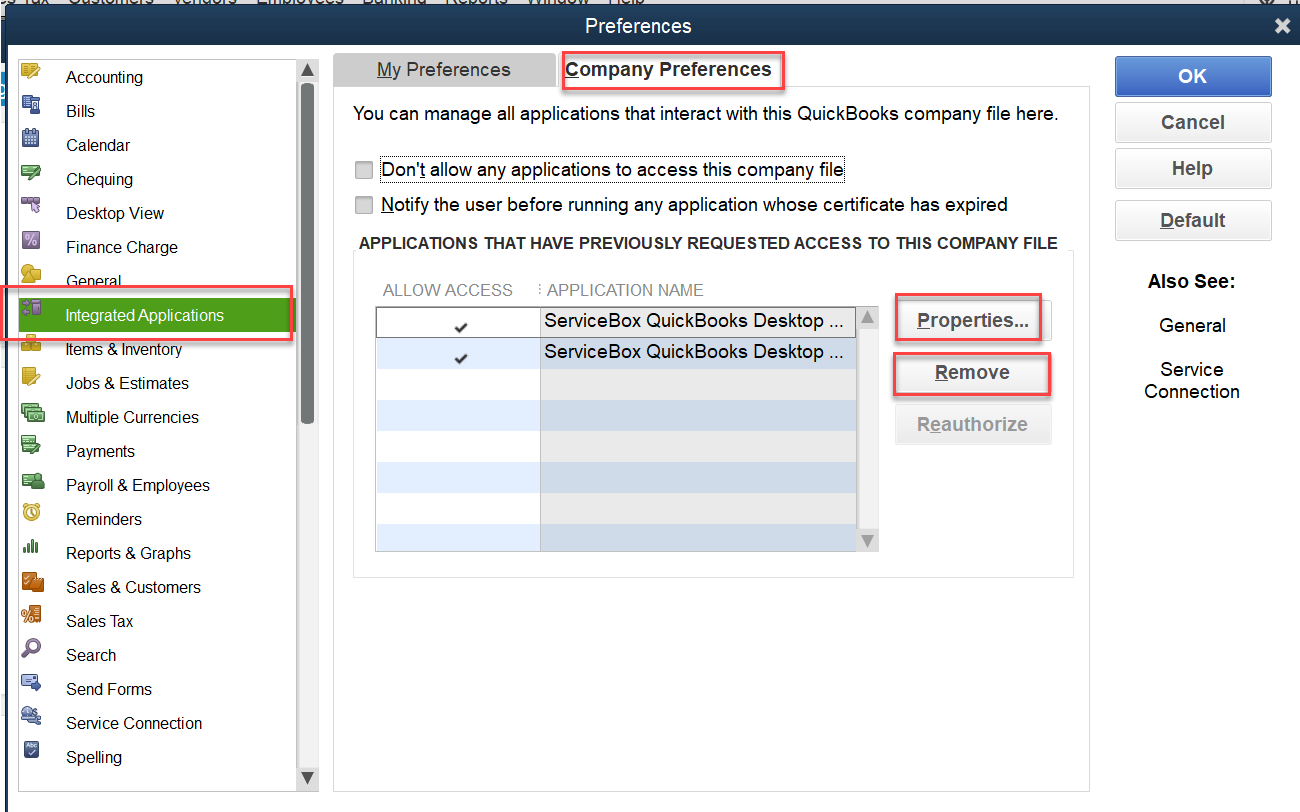The height and width of the screenshot is (812, 1300).
Task: Click the Desktop View category icon
Action: pos(31,206)
